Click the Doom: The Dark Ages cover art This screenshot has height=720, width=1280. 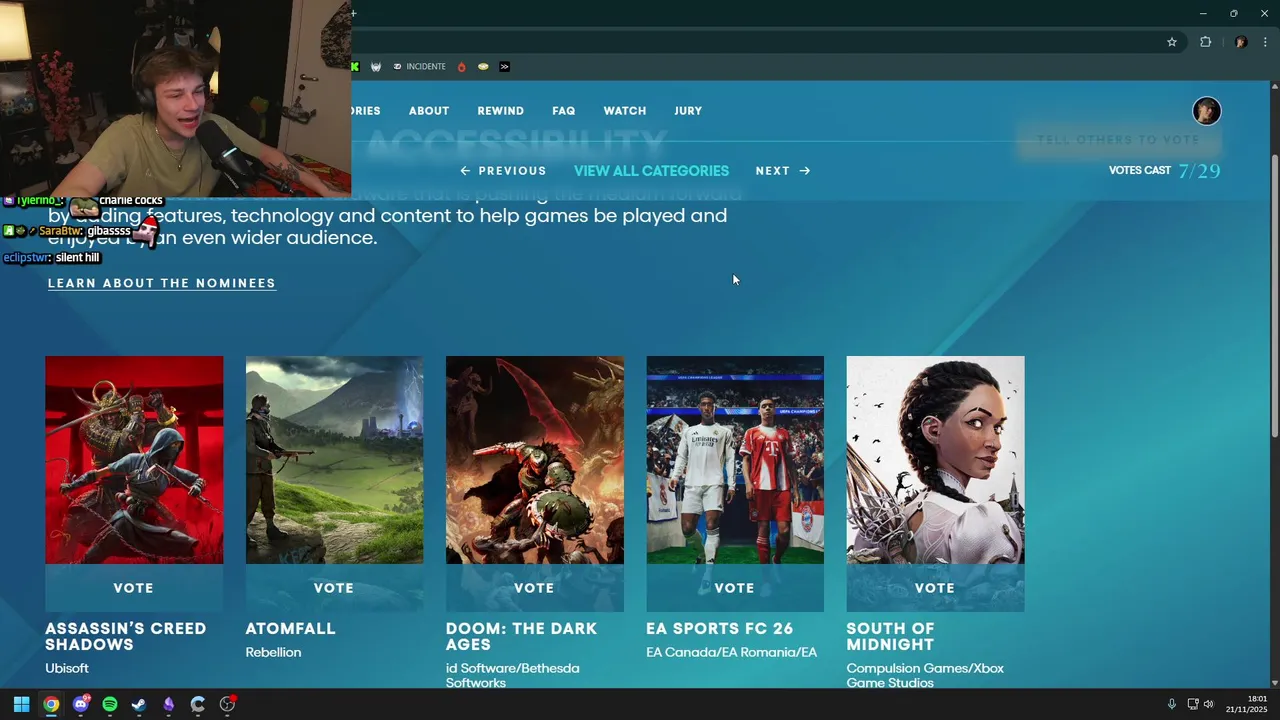point(534,460)
